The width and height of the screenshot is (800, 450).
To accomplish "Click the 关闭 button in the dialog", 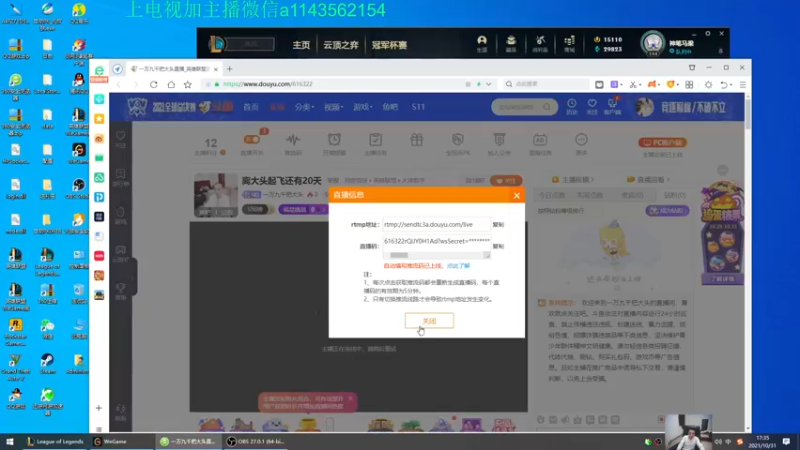I will click(x=429, y=321).
